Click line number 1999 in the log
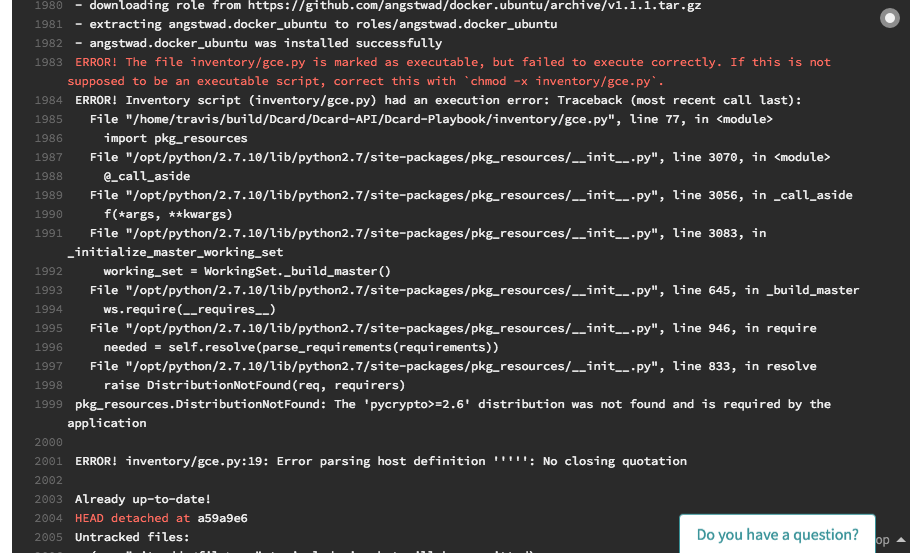Image resolution: width=922 pixels, height=553 pixels. coord(48,404)
